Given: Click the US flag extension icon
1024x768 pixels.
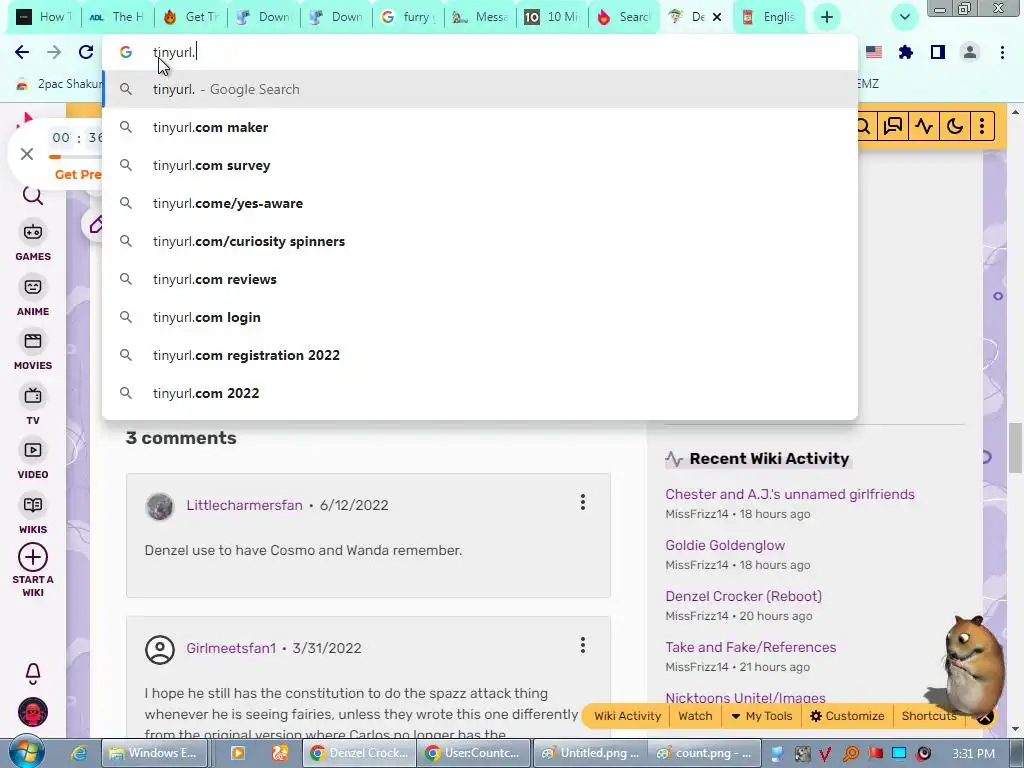Looking at the screenshot, I should 874,52.
